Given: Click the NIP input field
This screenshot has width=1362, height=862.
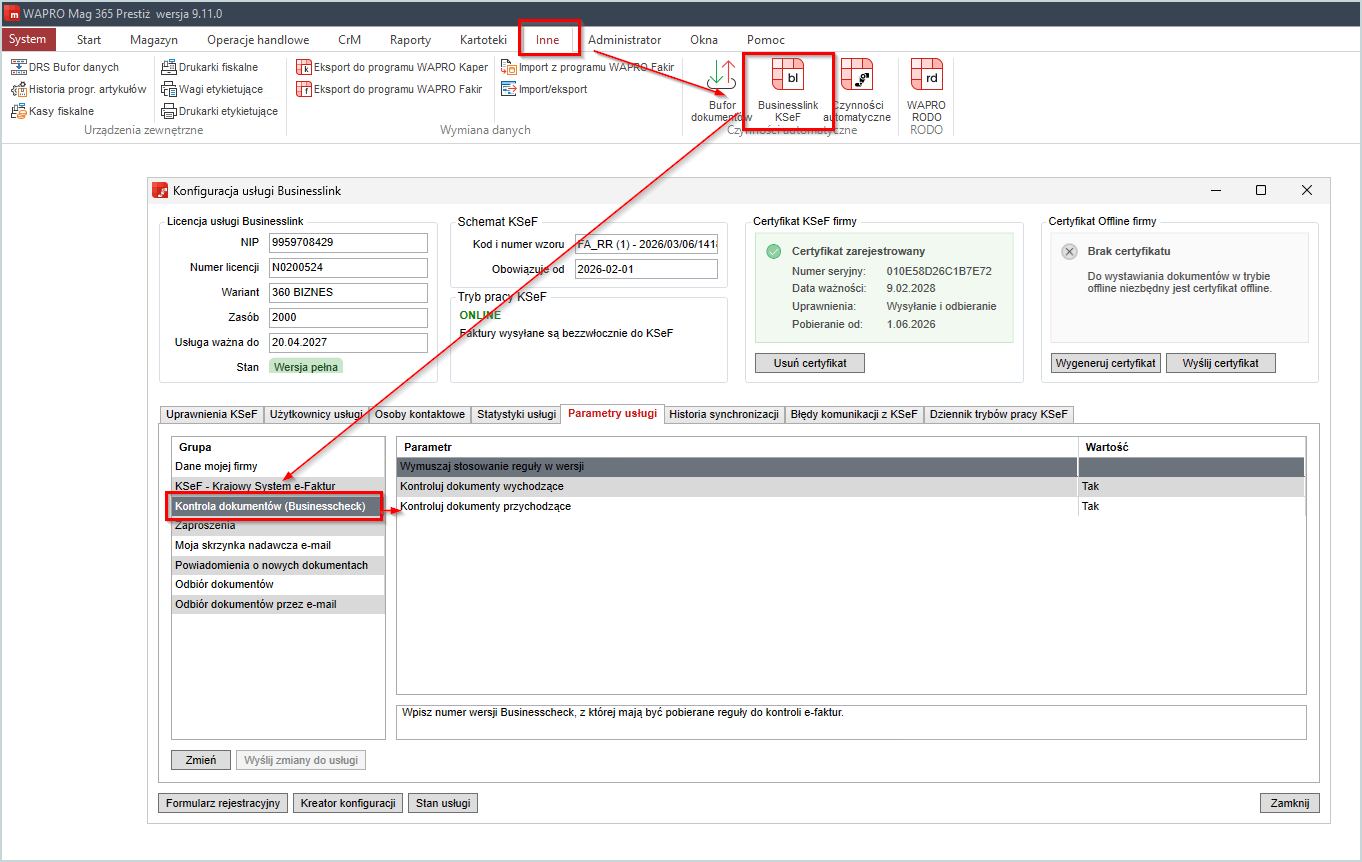Looking at the screenshot, I should pyautogui.click(x=347, y=242).
